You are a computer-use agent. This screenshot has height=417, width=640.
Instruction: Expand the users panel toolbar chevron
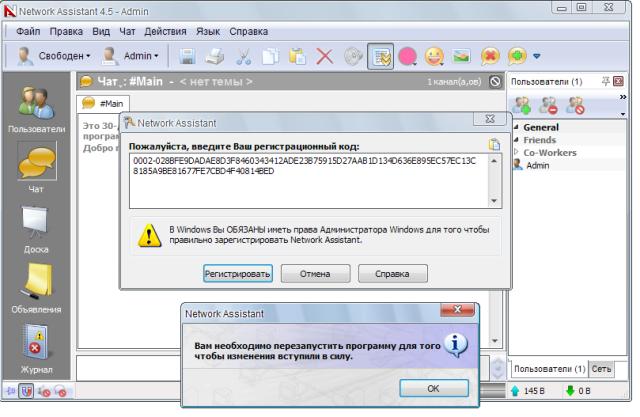(623, 97)
